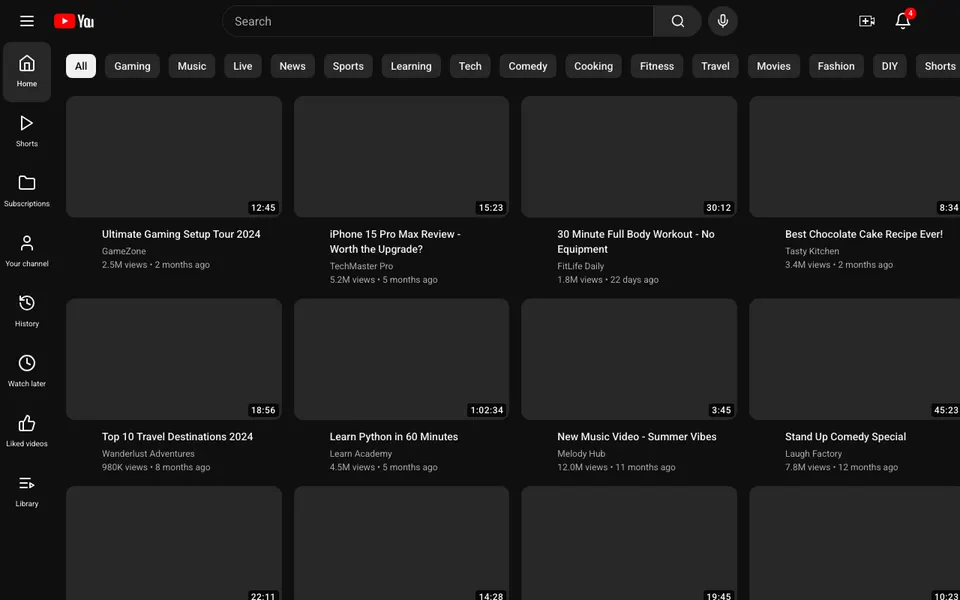Open Watch later in sidebar

[27, 372]
